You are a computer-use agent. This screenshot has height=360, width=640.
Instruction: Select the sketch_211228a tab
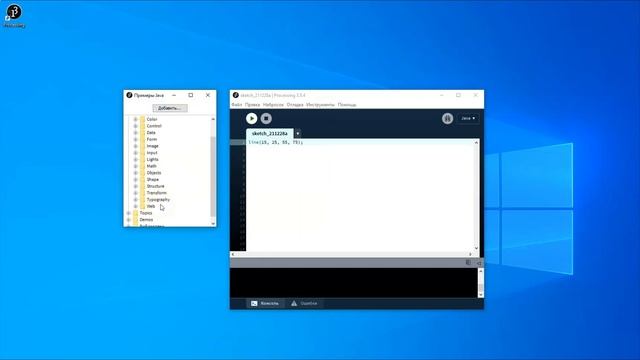point(269,133)
